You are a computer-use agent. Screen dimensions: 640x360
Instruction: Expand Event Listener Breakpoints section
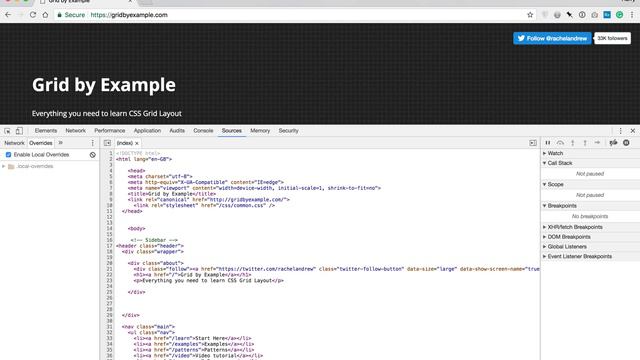coord(544,256)
